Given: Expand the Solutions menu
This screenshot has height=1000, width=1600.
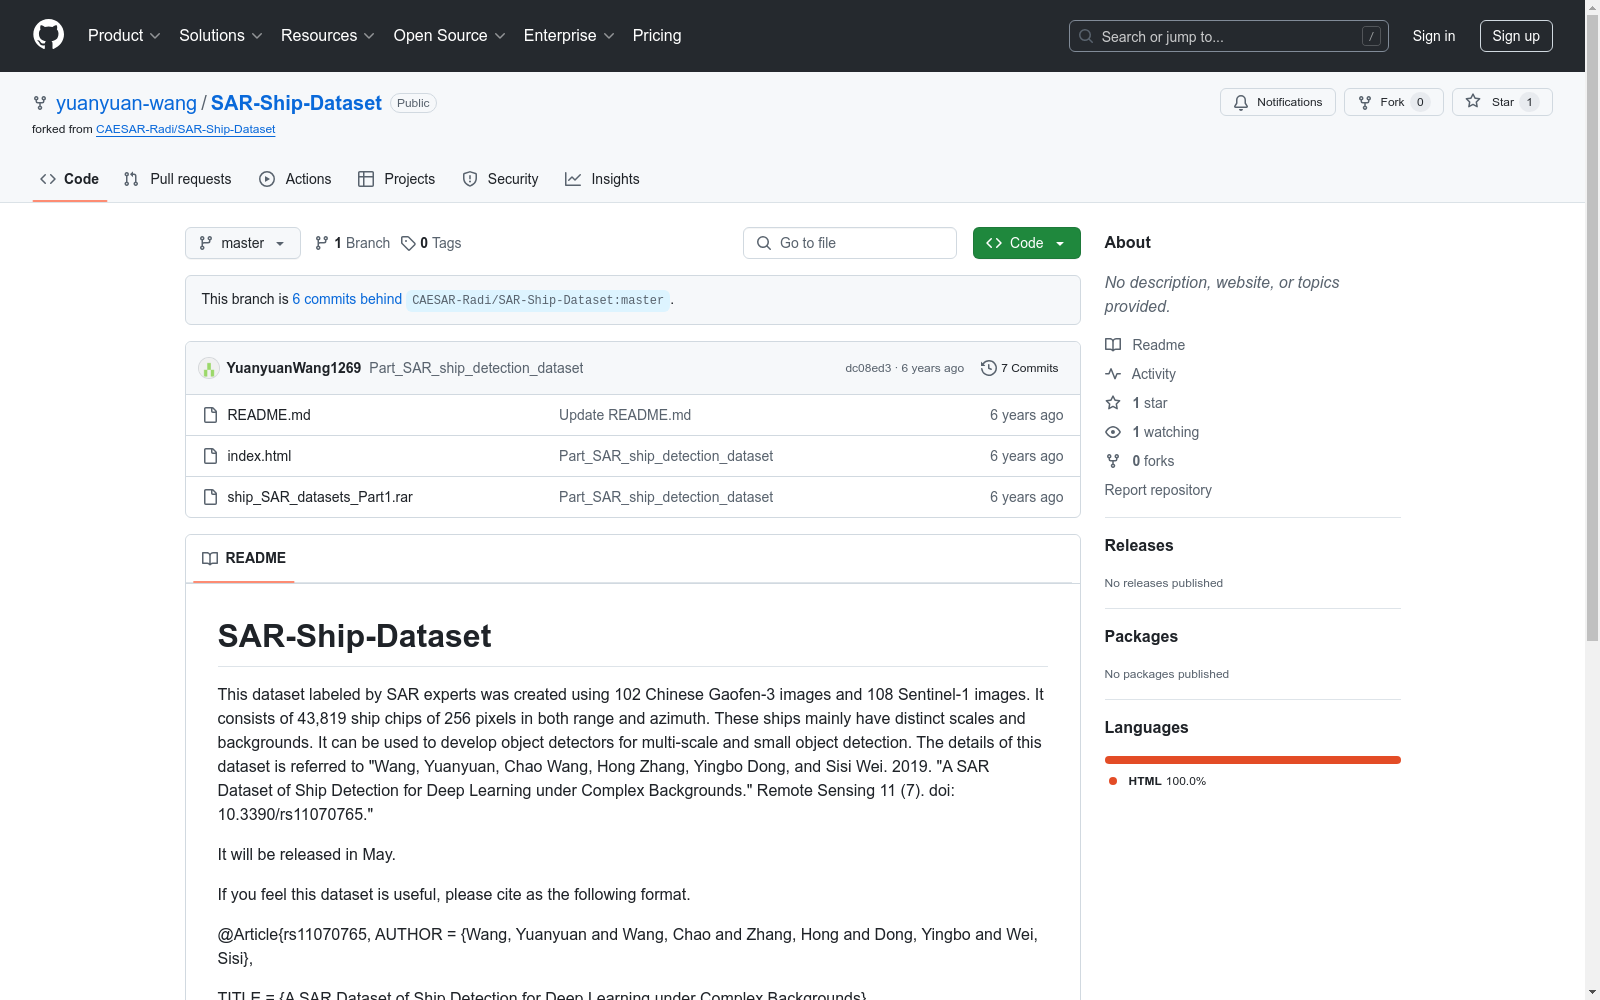Looking at the screenshot, I should (221, 36).
